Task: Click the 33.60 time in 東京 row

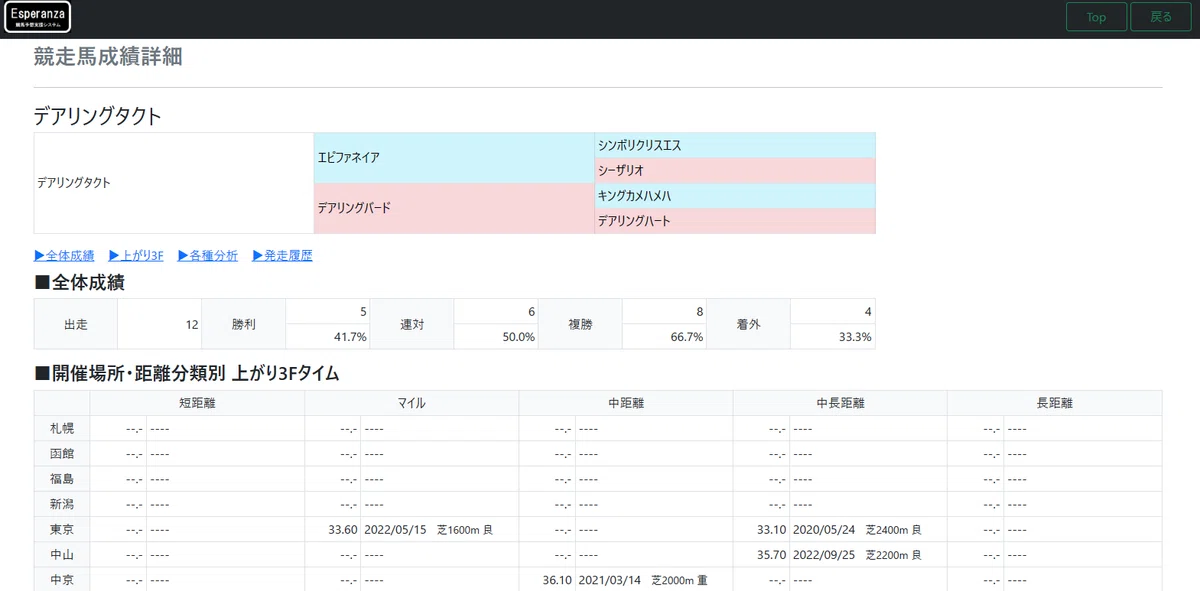Action: (342, 529)
